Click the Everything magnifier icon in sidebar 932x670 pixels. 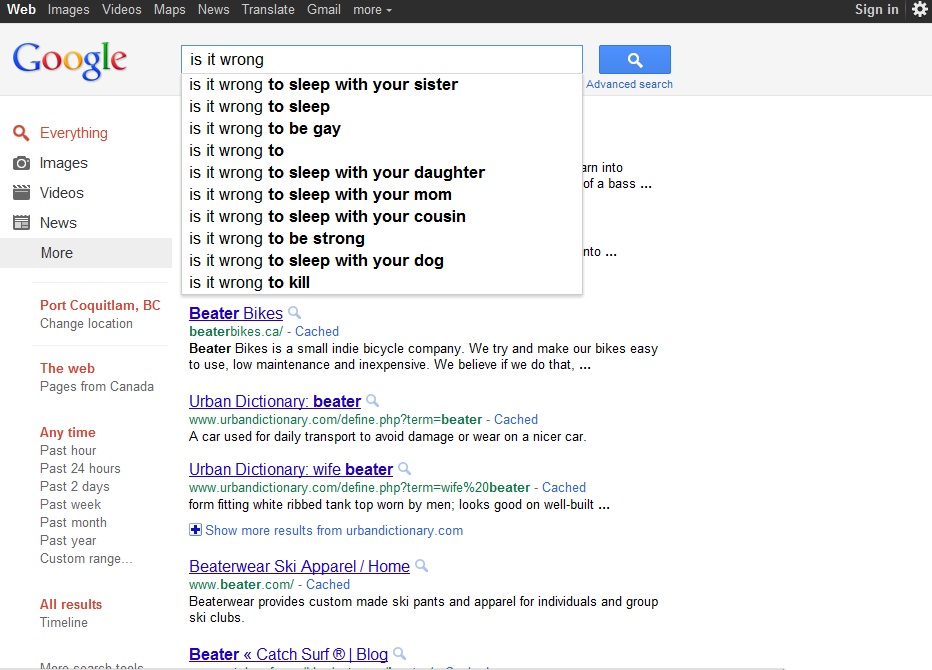coord(21,133)
